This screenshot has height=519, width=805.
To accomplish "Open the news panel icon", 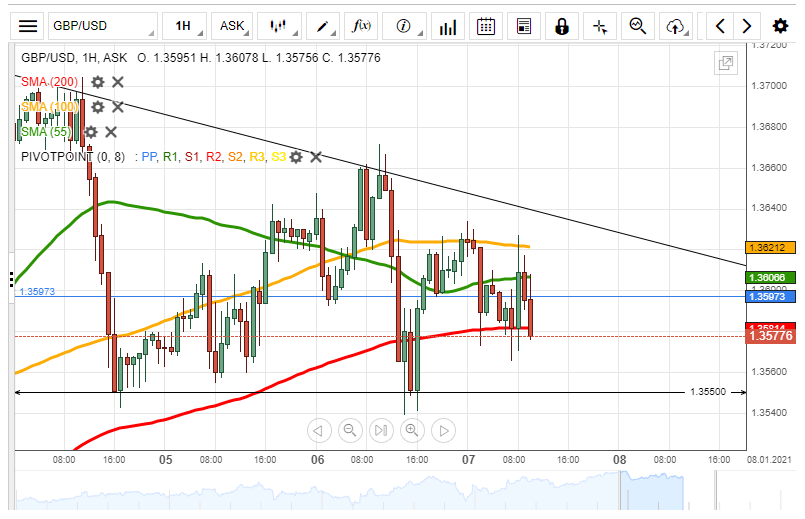I will point(524,26).
